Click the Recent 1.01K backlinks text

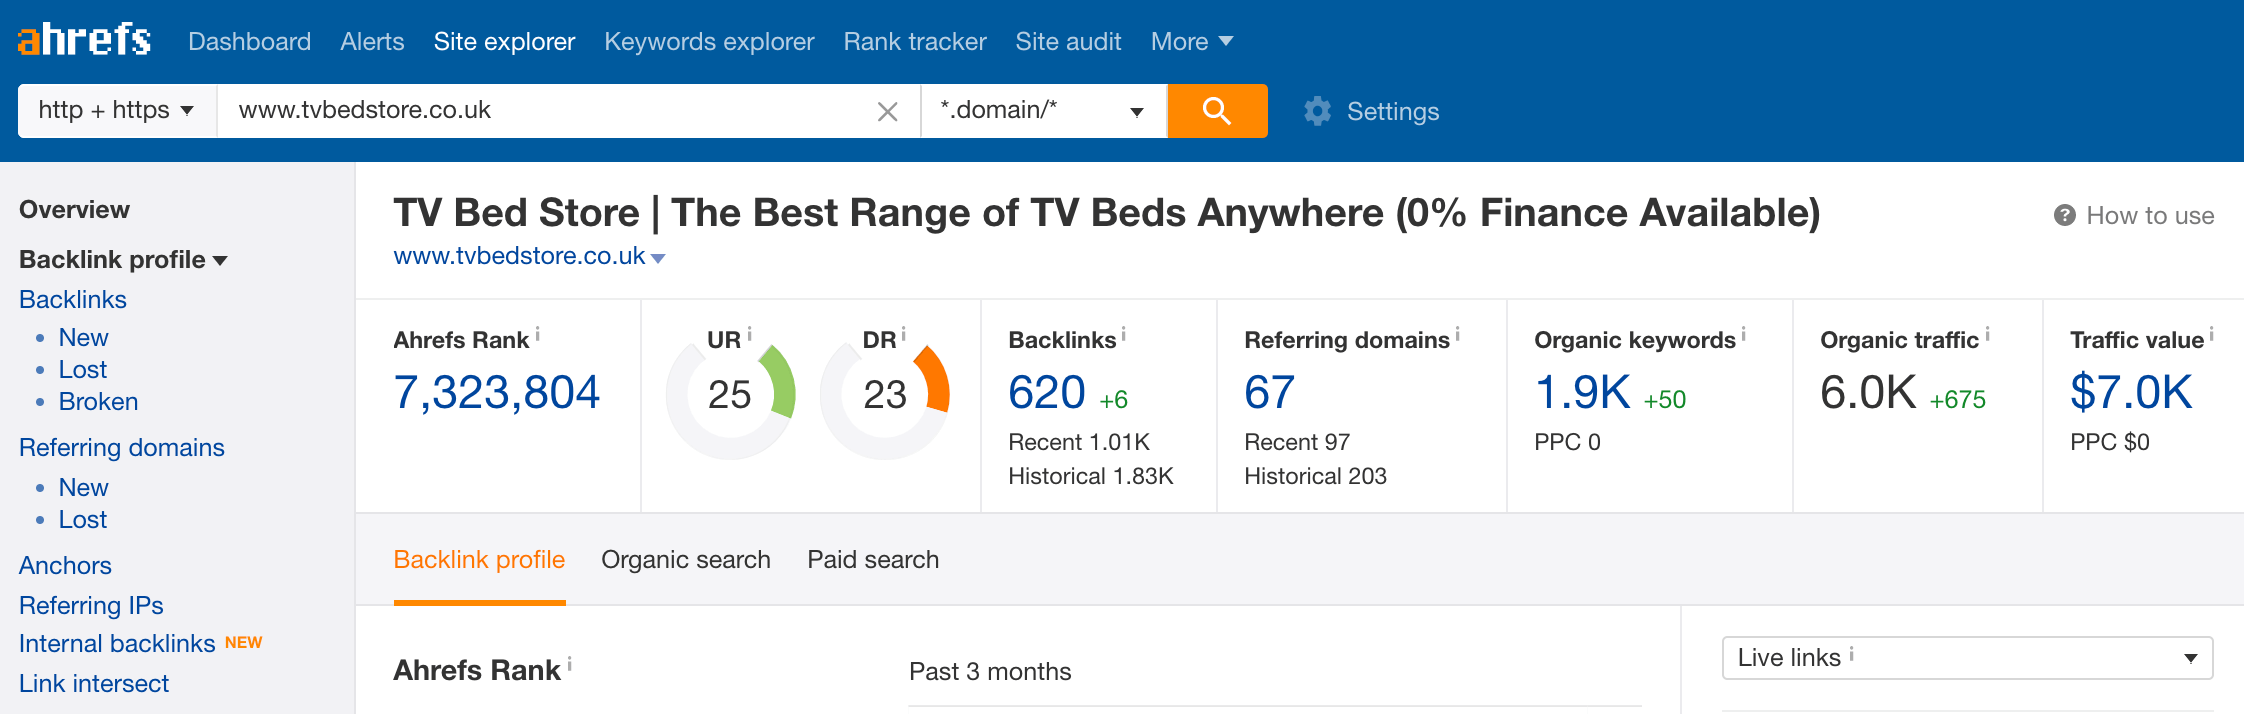coord(1079,442)
